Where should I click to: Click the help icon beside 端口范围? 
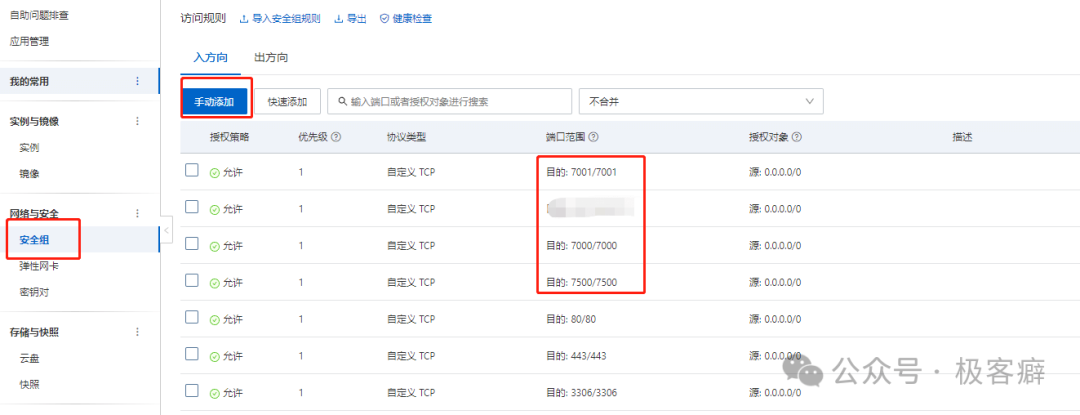(593, 137)
